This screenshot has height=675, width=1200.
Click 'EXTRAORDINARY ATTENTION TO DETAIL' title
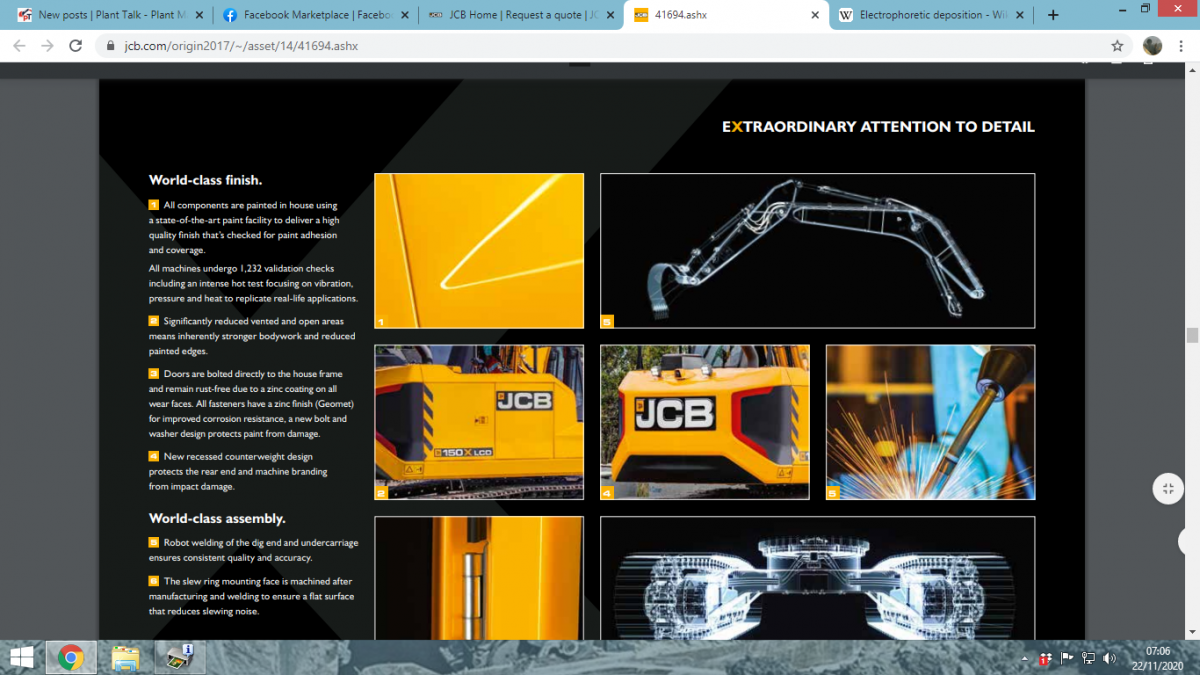pyautogui.click(x=878, y=126)
